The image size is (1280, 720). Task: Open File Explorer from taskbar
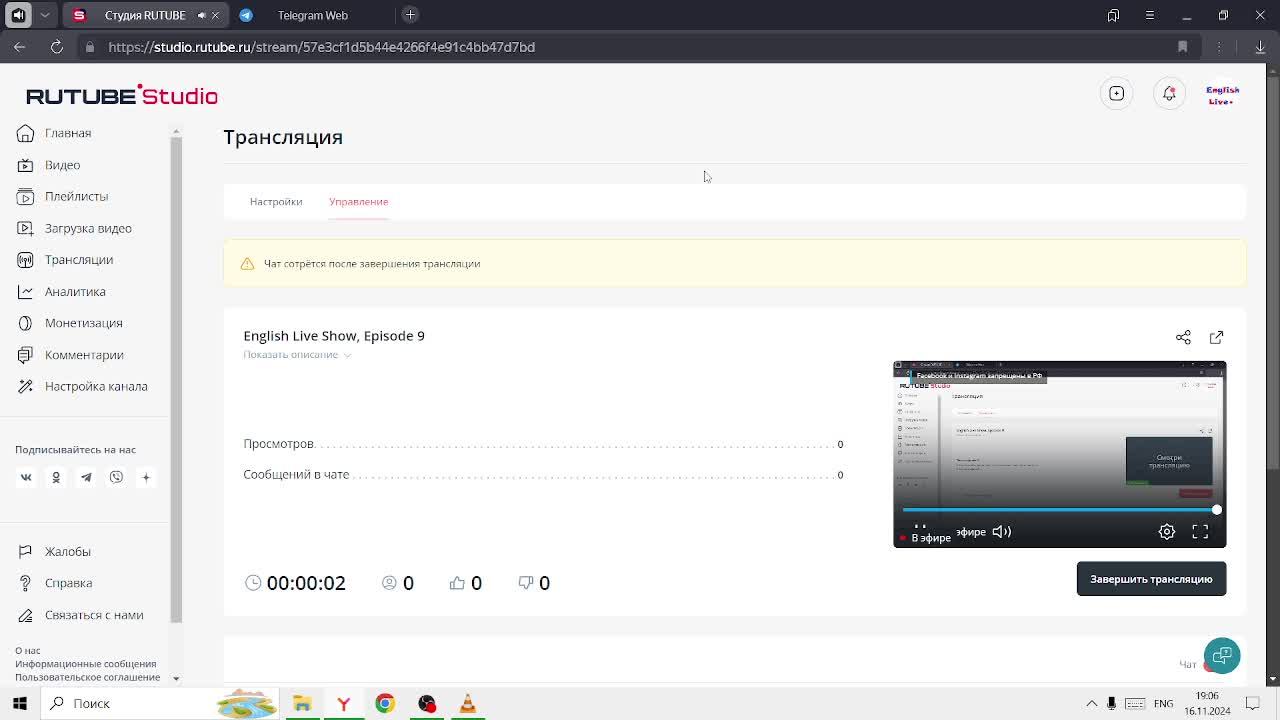coord(302,703)
